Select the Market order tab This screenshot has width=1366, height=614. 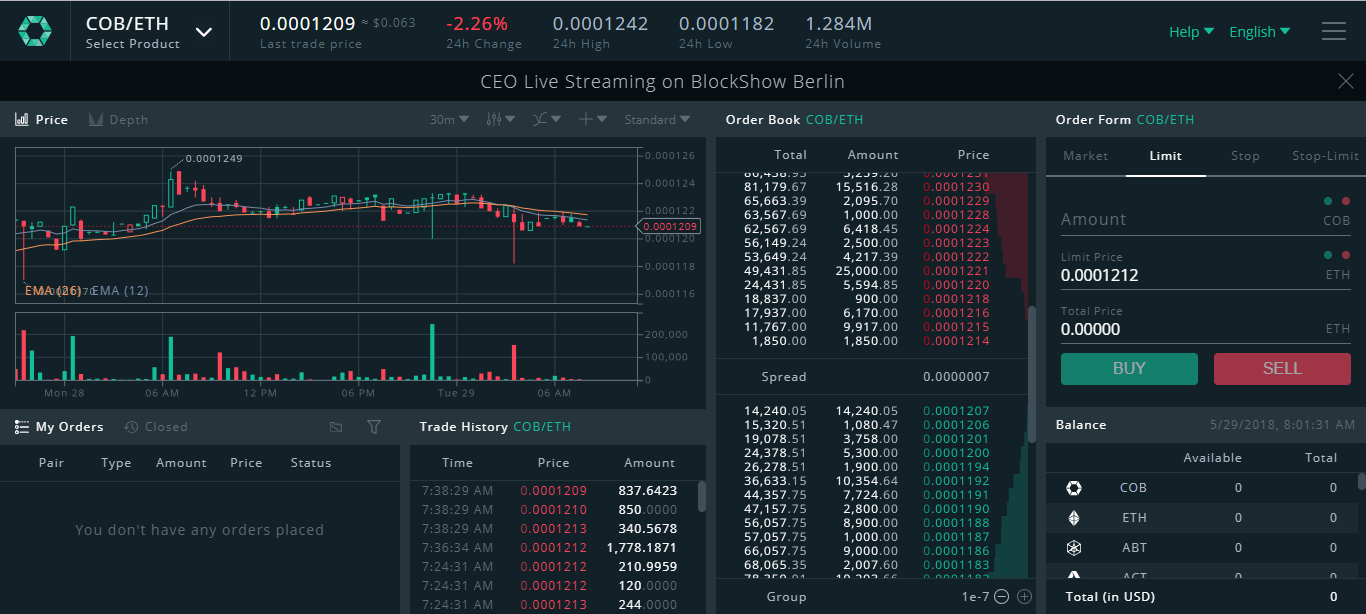pos(1085,156)
